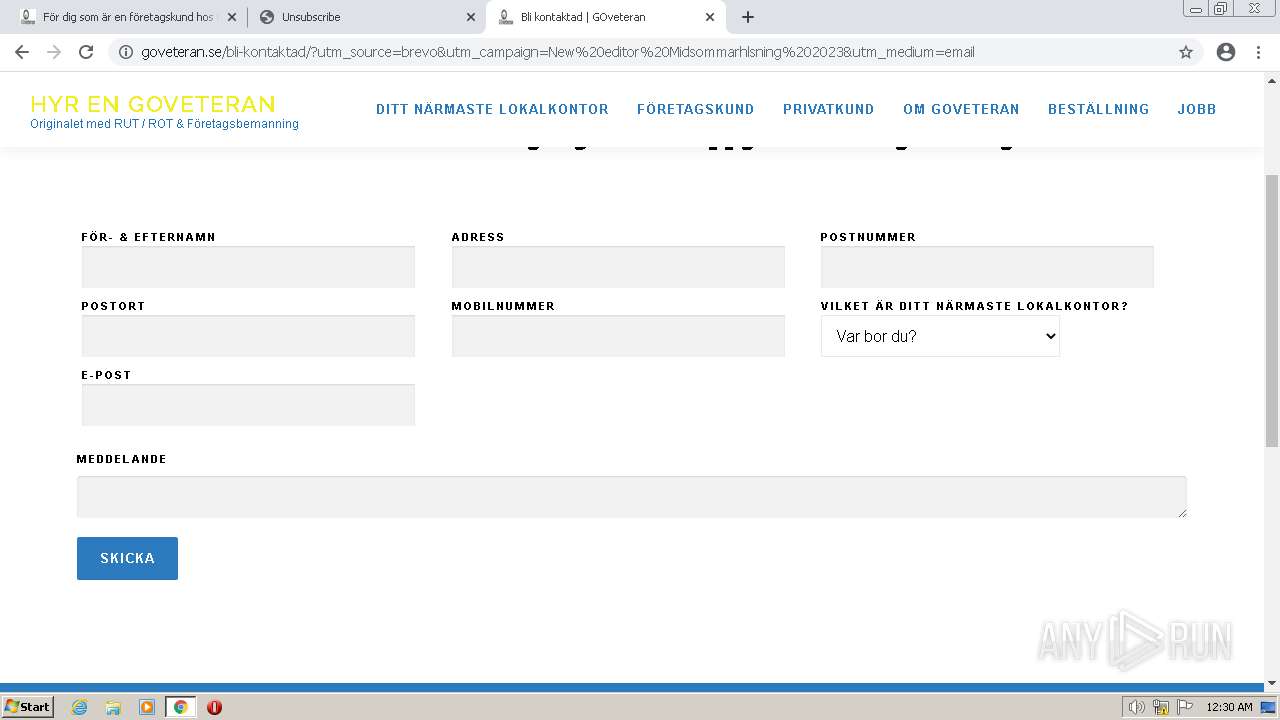Image resolution: width=1280 pixels, height=720 pixels.
Task: Click the network tray icon
Action: point(1161,707)
